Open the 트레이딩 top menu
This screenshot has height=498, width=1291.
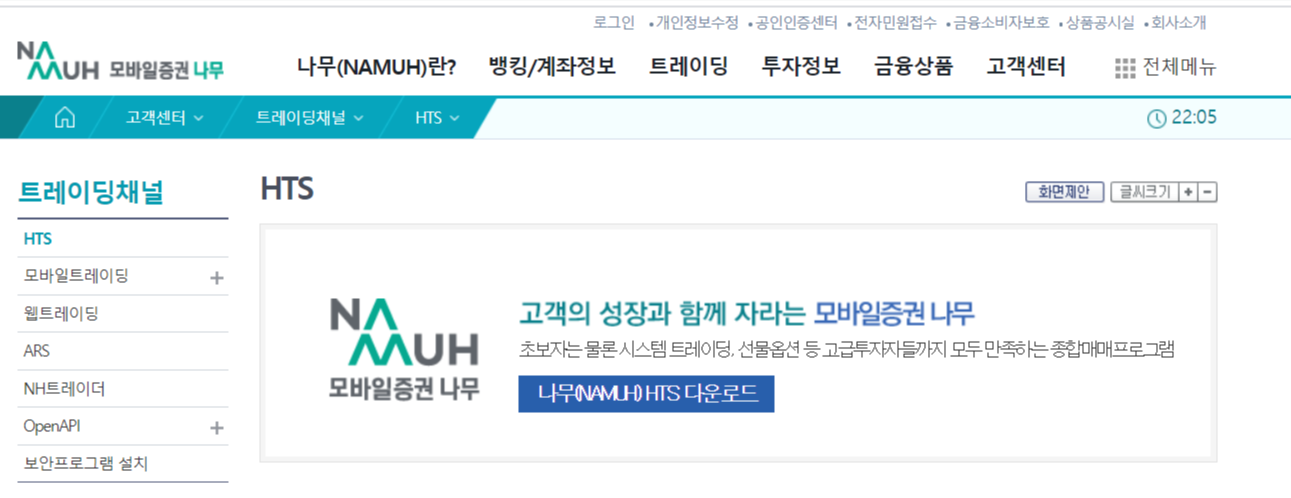689,67
